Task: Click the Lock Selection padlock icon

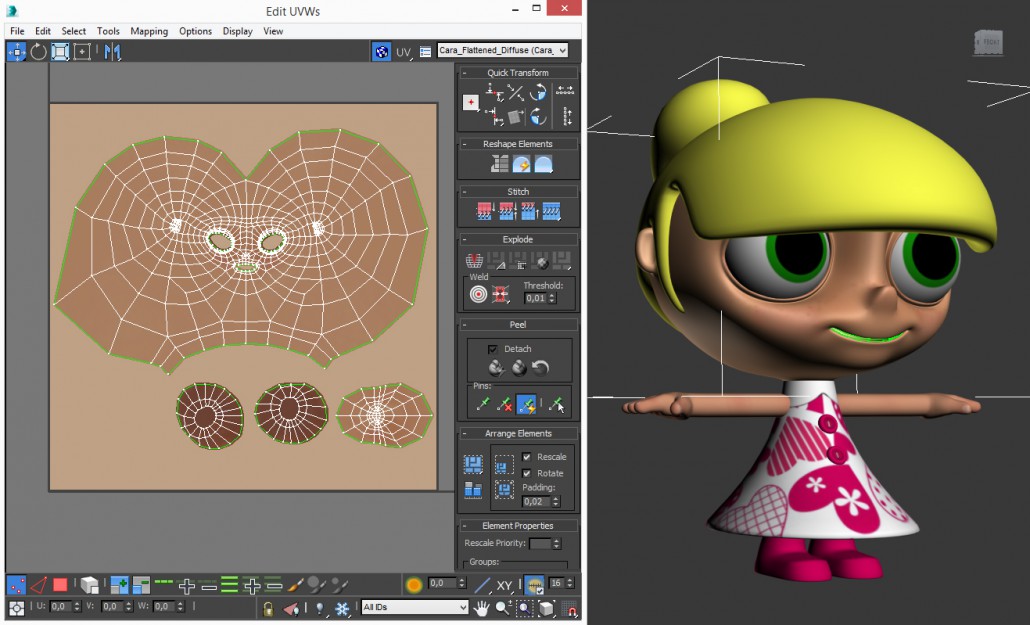Action: [x=268, y=608]
